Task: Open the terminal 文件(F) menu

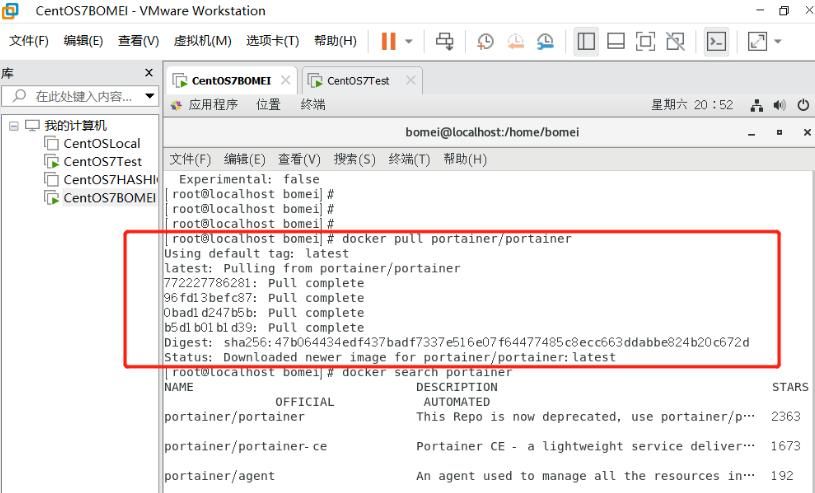Action: pos(190,159)
